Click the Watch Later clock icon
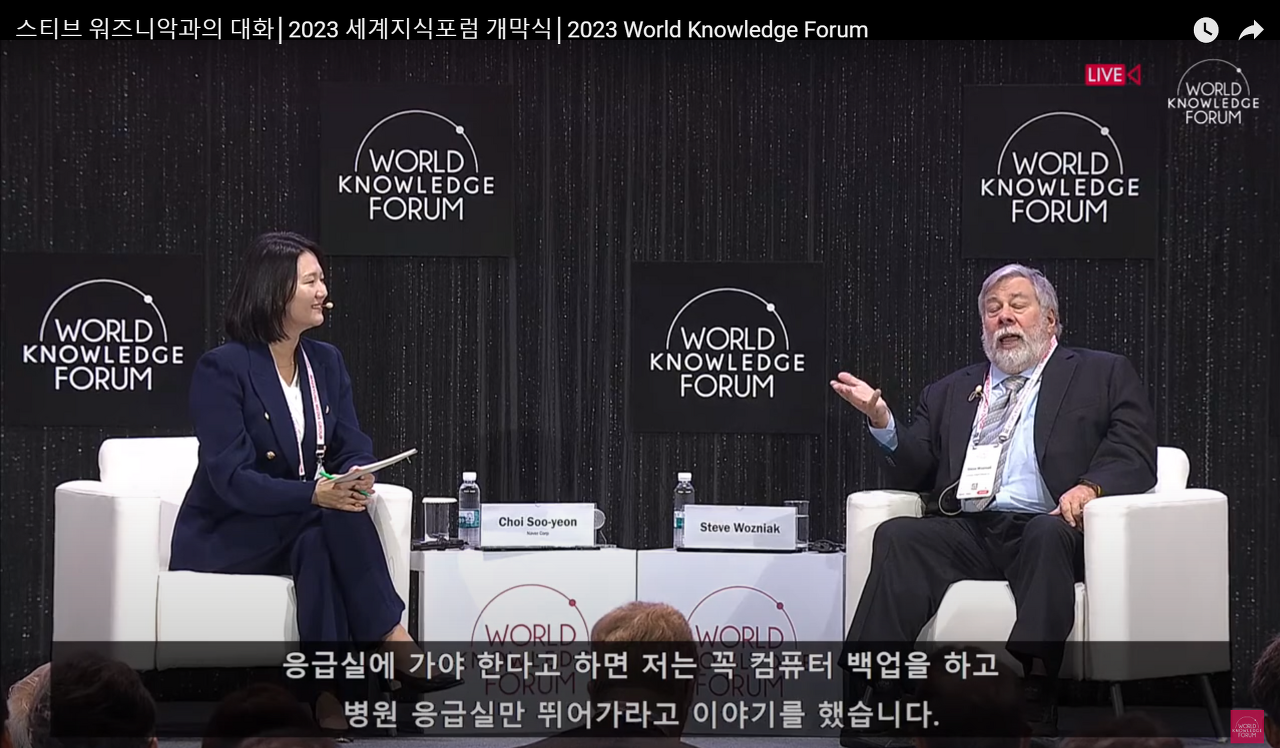Image resolution: width=1280 pixels, height=748 pixels. coord(1206,30)
